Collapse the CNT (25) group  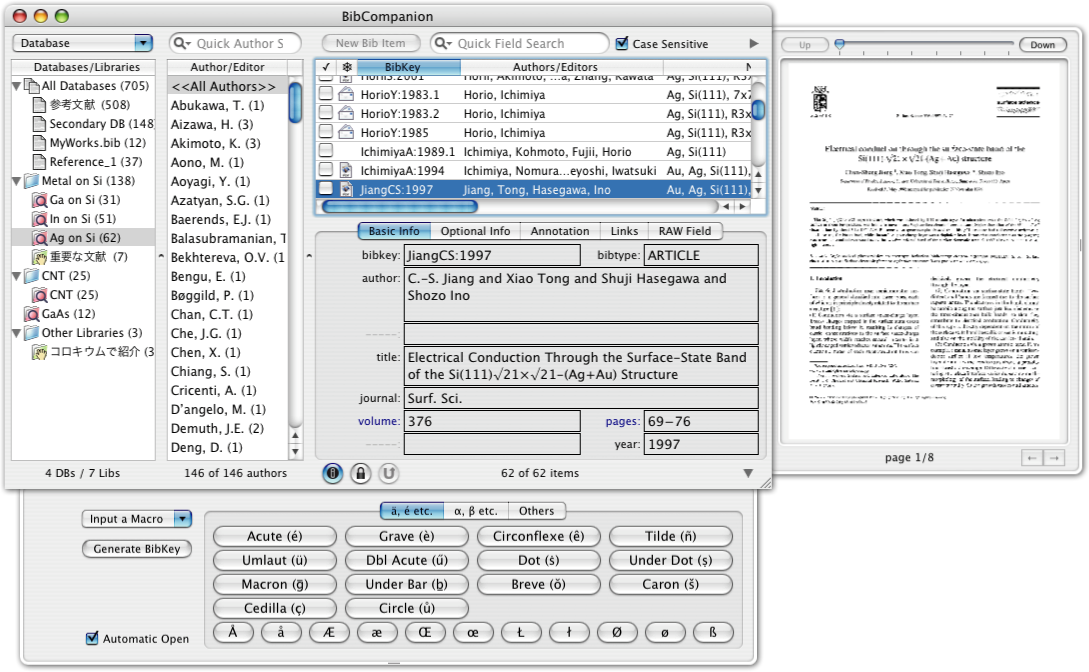(17, 276)
